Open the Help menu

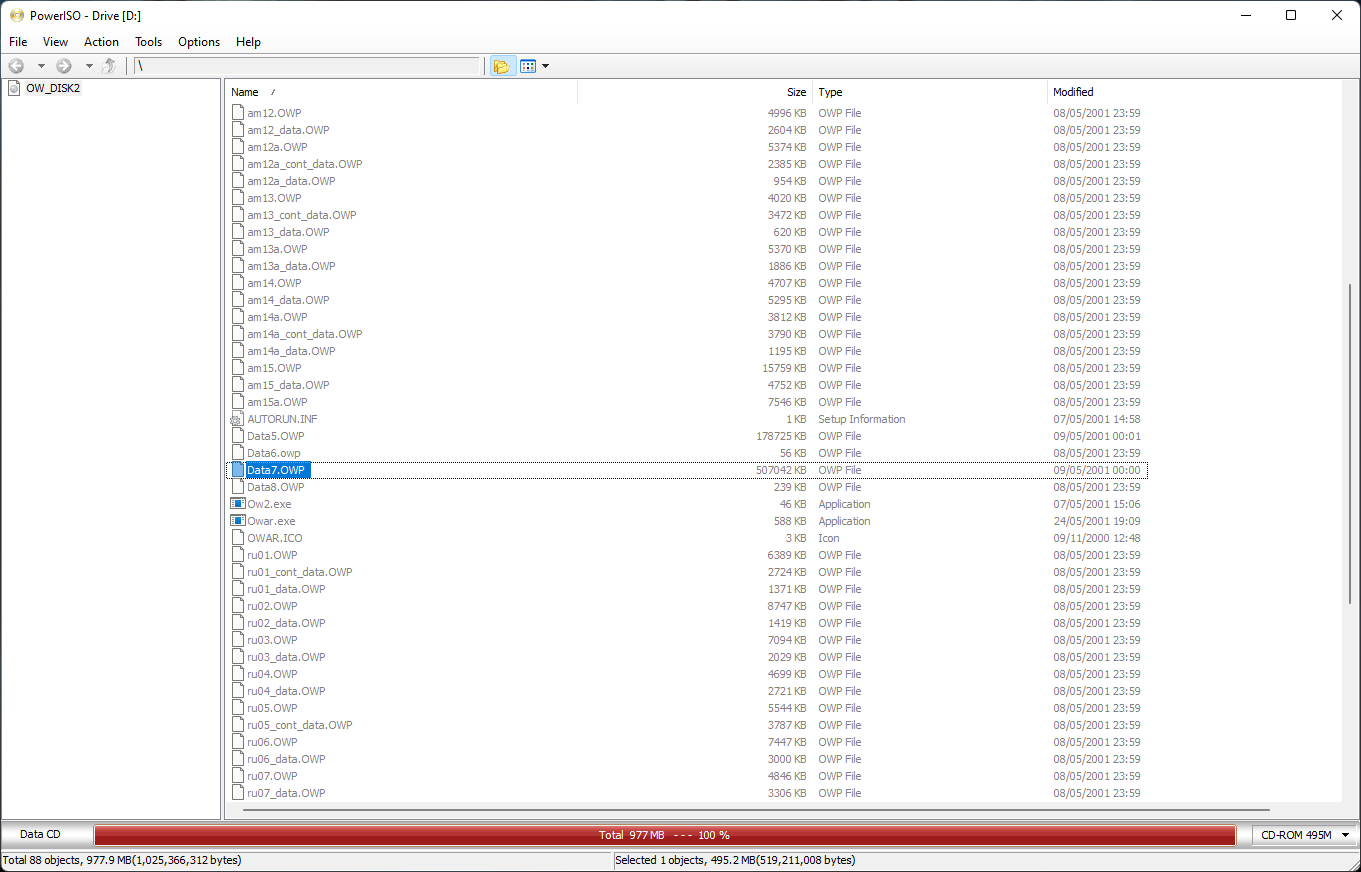tap(249, 42)
